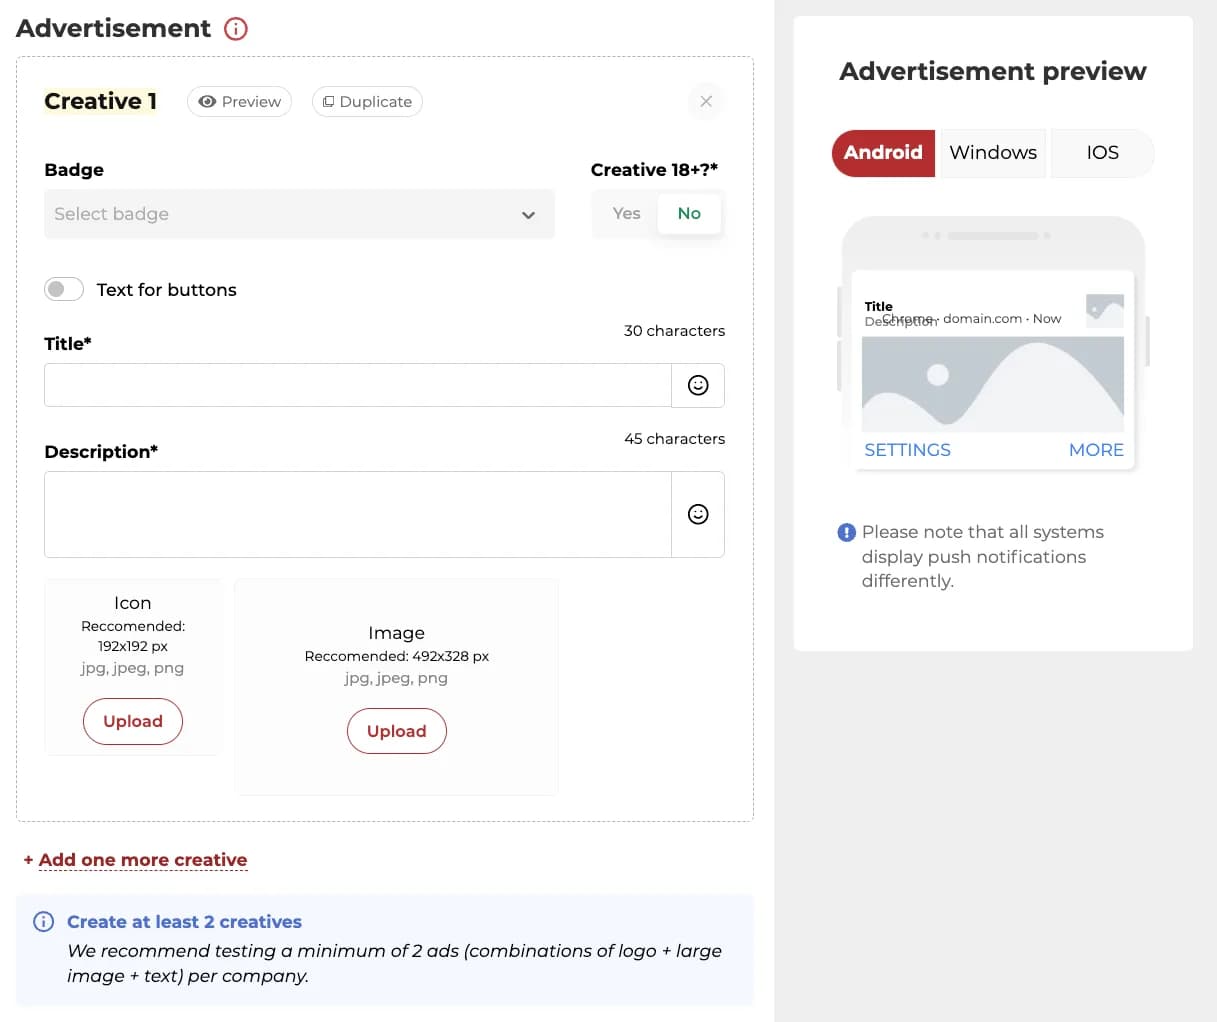Image resolution: width=1217 pixels, height=1022 pixels.
Task: Click the Preview button for Creative 1
Action: click(240, 101)
